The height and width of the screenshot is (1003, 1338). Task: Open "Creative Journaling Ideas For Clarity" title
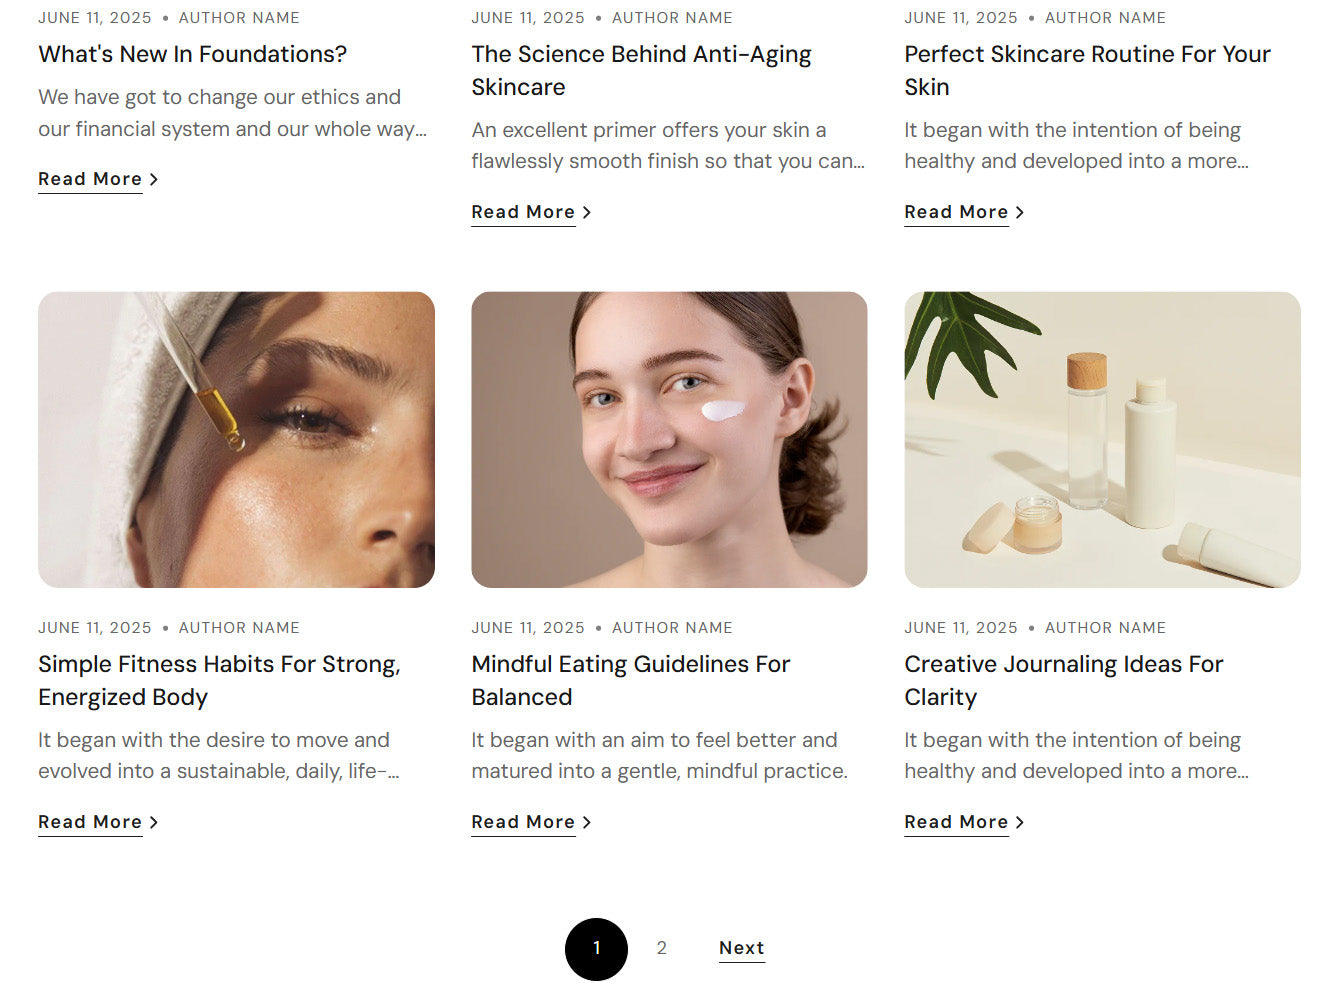1063,680
